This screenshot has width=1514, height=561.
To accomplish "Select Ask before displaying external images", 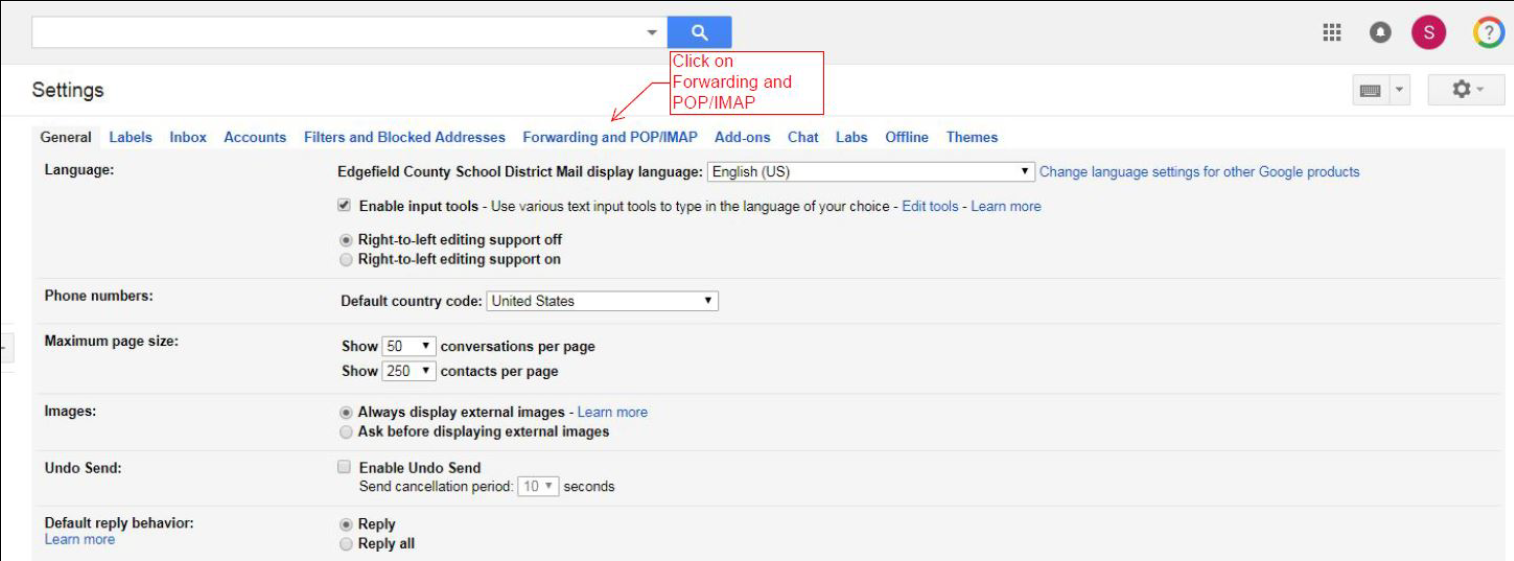I will tap(346, 432).
